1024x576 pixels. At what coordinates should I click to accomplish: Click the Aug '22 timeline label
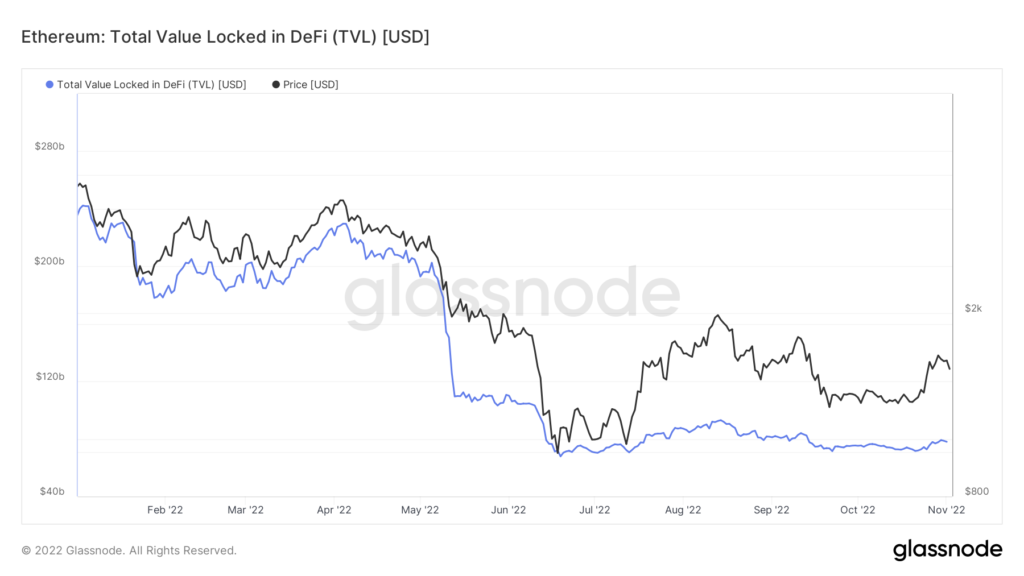682,509
